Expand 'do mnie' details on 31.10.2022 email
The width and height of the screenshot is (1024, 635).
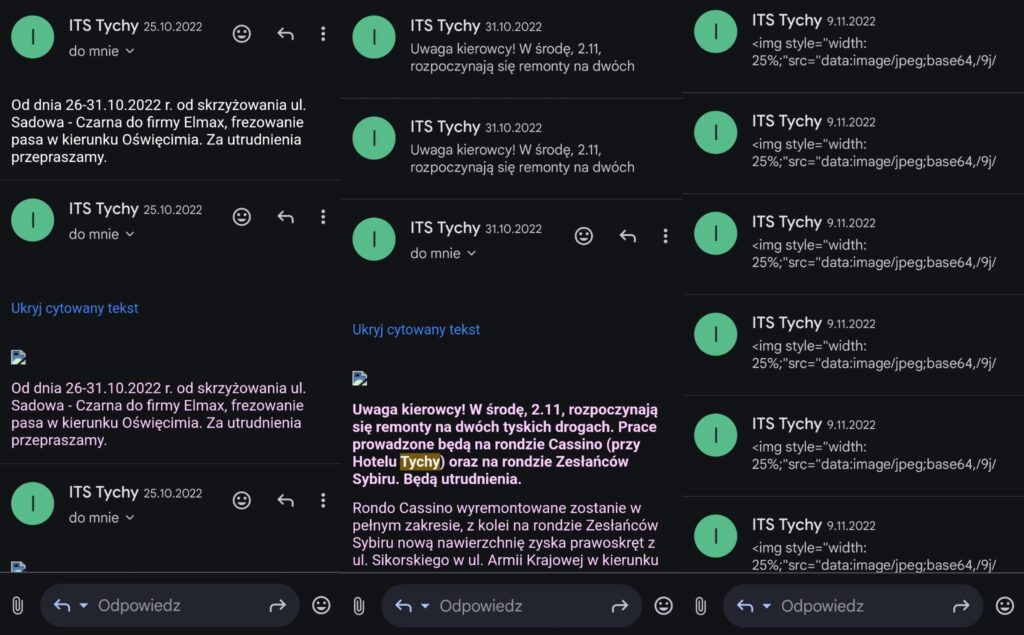pos(443,253)
